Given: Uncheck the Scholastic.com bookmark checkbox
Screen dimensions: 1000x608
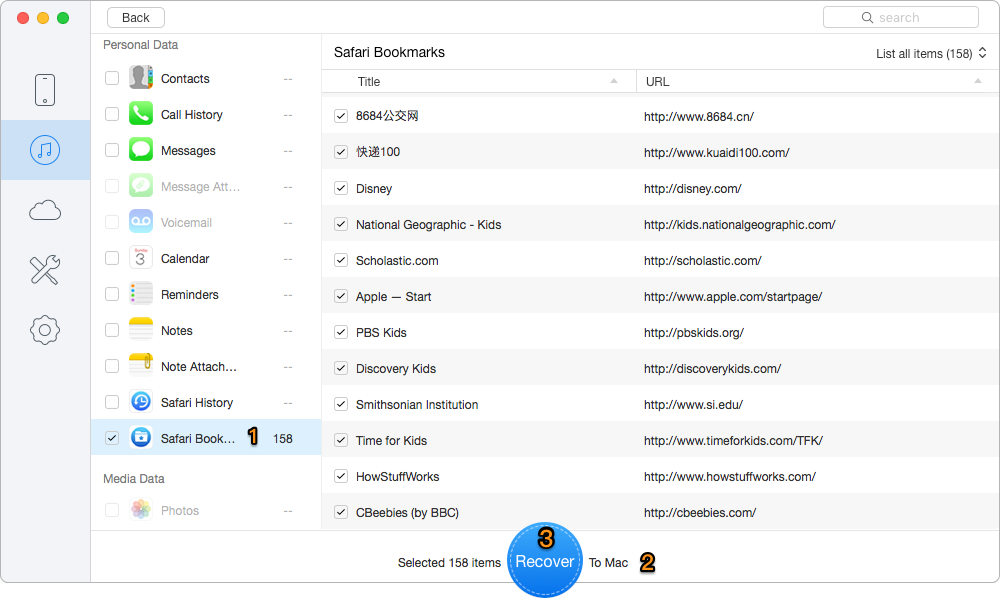Looking at the screenshot, I should (341, 260).
